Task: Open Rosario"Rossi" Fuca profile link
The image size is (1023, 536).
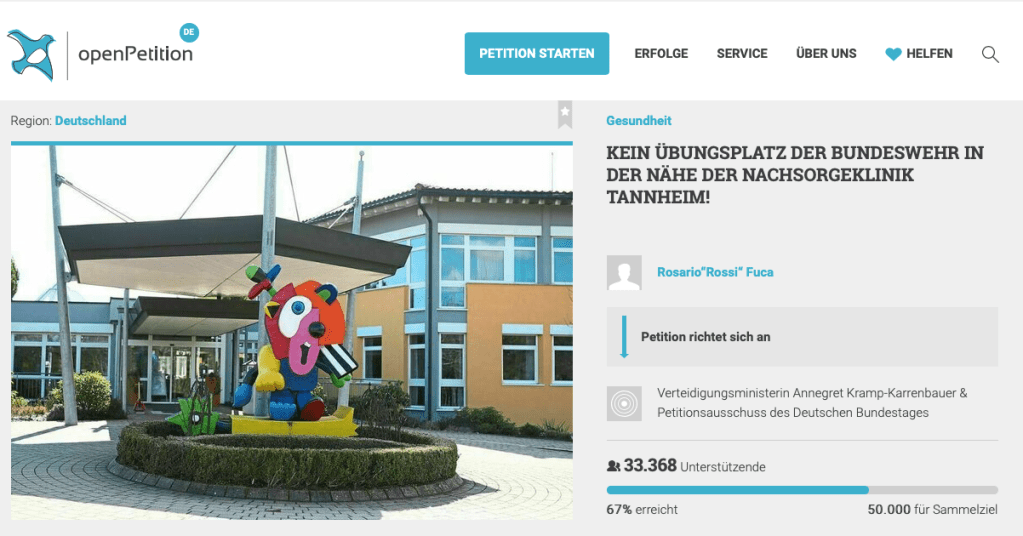Action: point(715,273)
